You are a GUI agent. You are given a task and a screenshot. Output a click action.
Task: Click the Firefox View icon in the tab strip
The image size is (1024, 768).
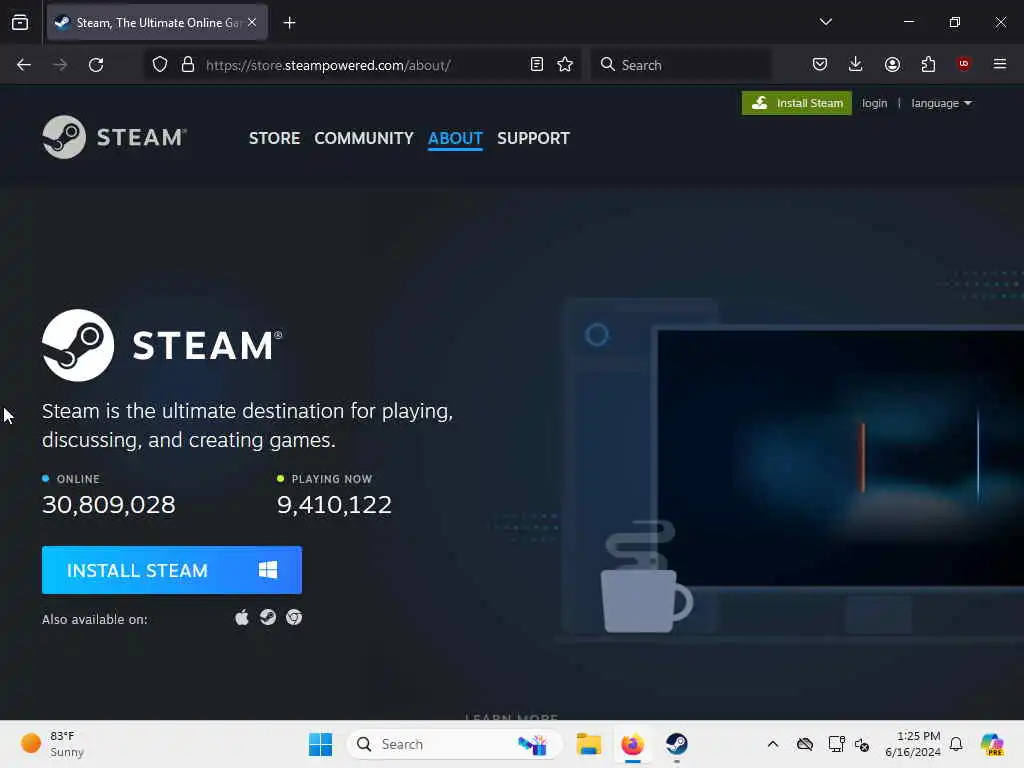click(x=20, y=23)
